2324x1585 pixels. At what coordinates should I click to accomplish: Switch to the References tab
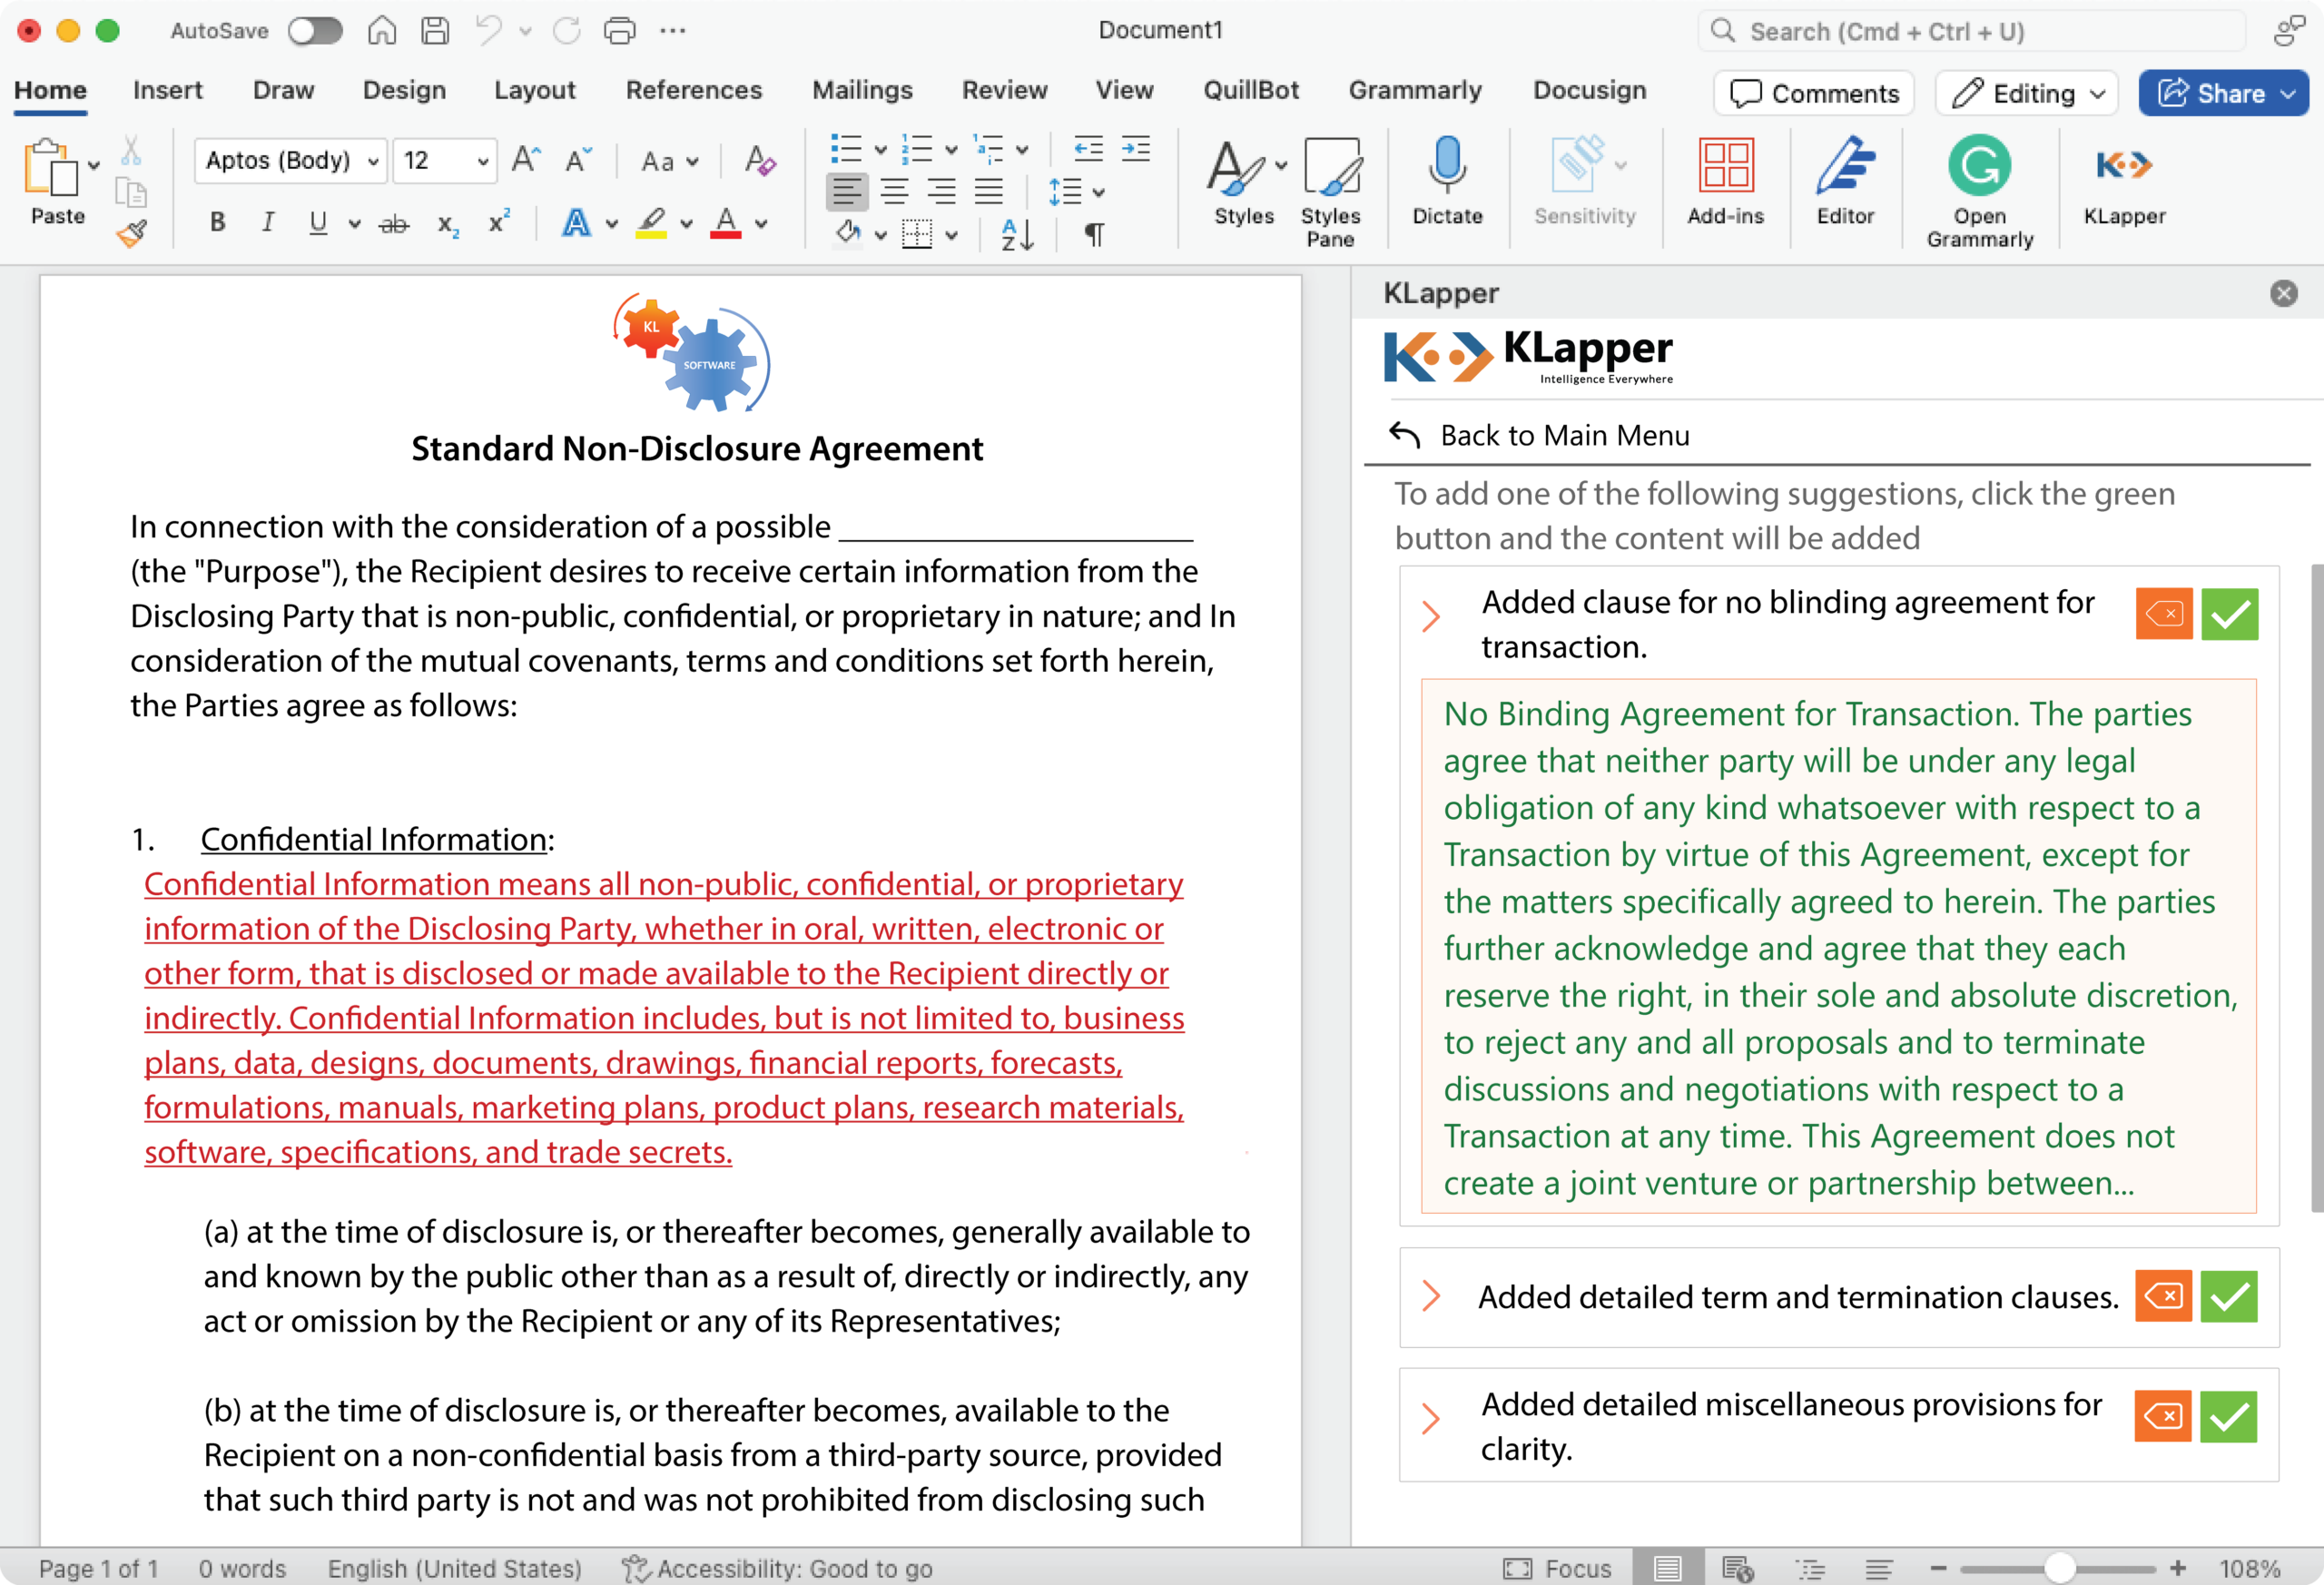click(x=694, y=90)
